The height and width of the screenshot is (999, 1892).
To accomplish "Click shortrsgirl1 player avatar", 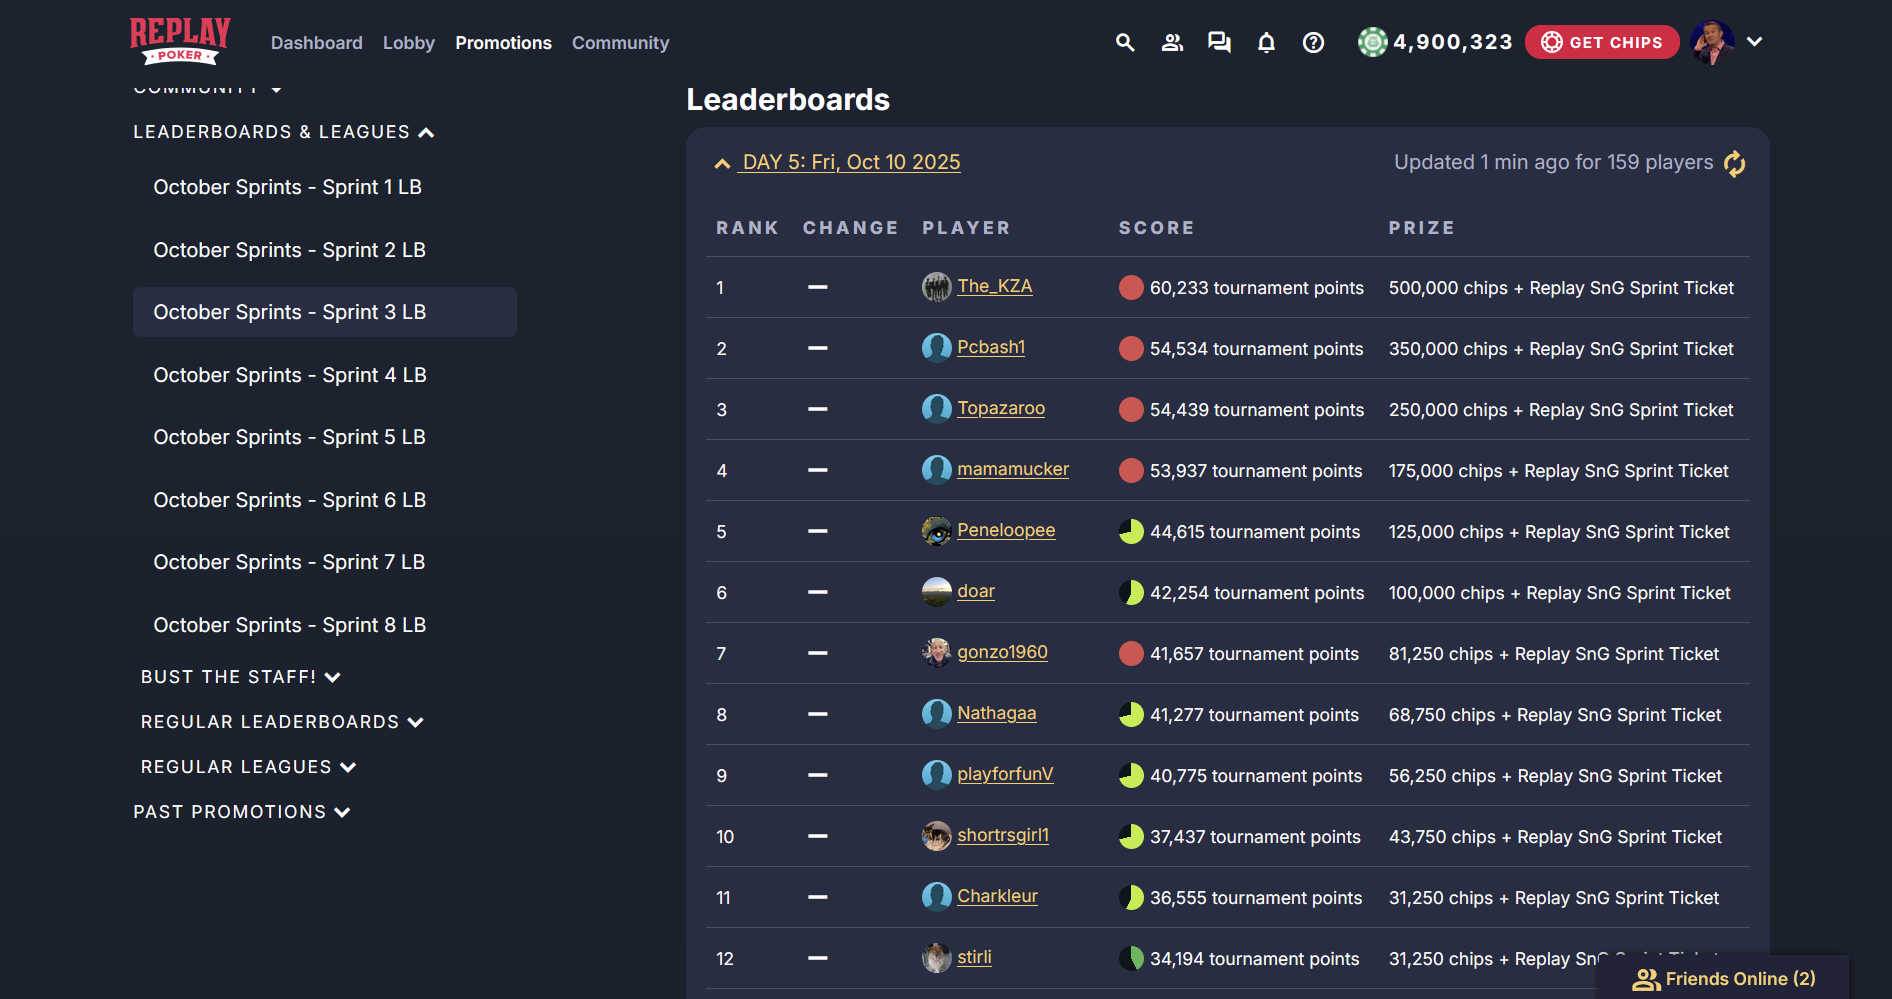I will (x=936, y=836).
